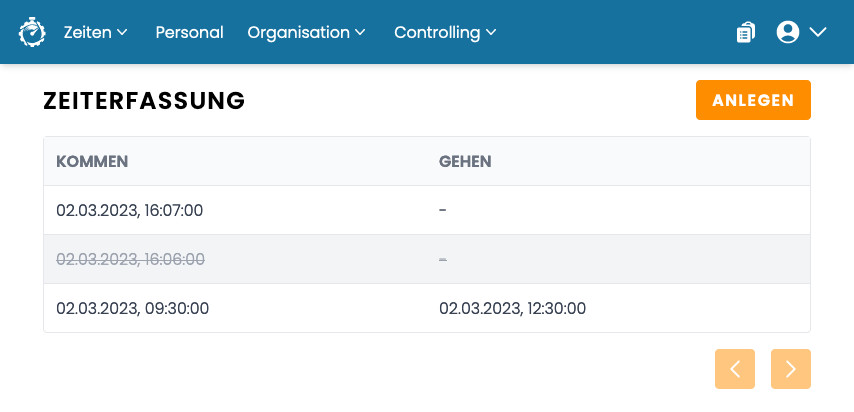
Task: Sort by the KOMMEN column header
Action: (x=92, y=161)
